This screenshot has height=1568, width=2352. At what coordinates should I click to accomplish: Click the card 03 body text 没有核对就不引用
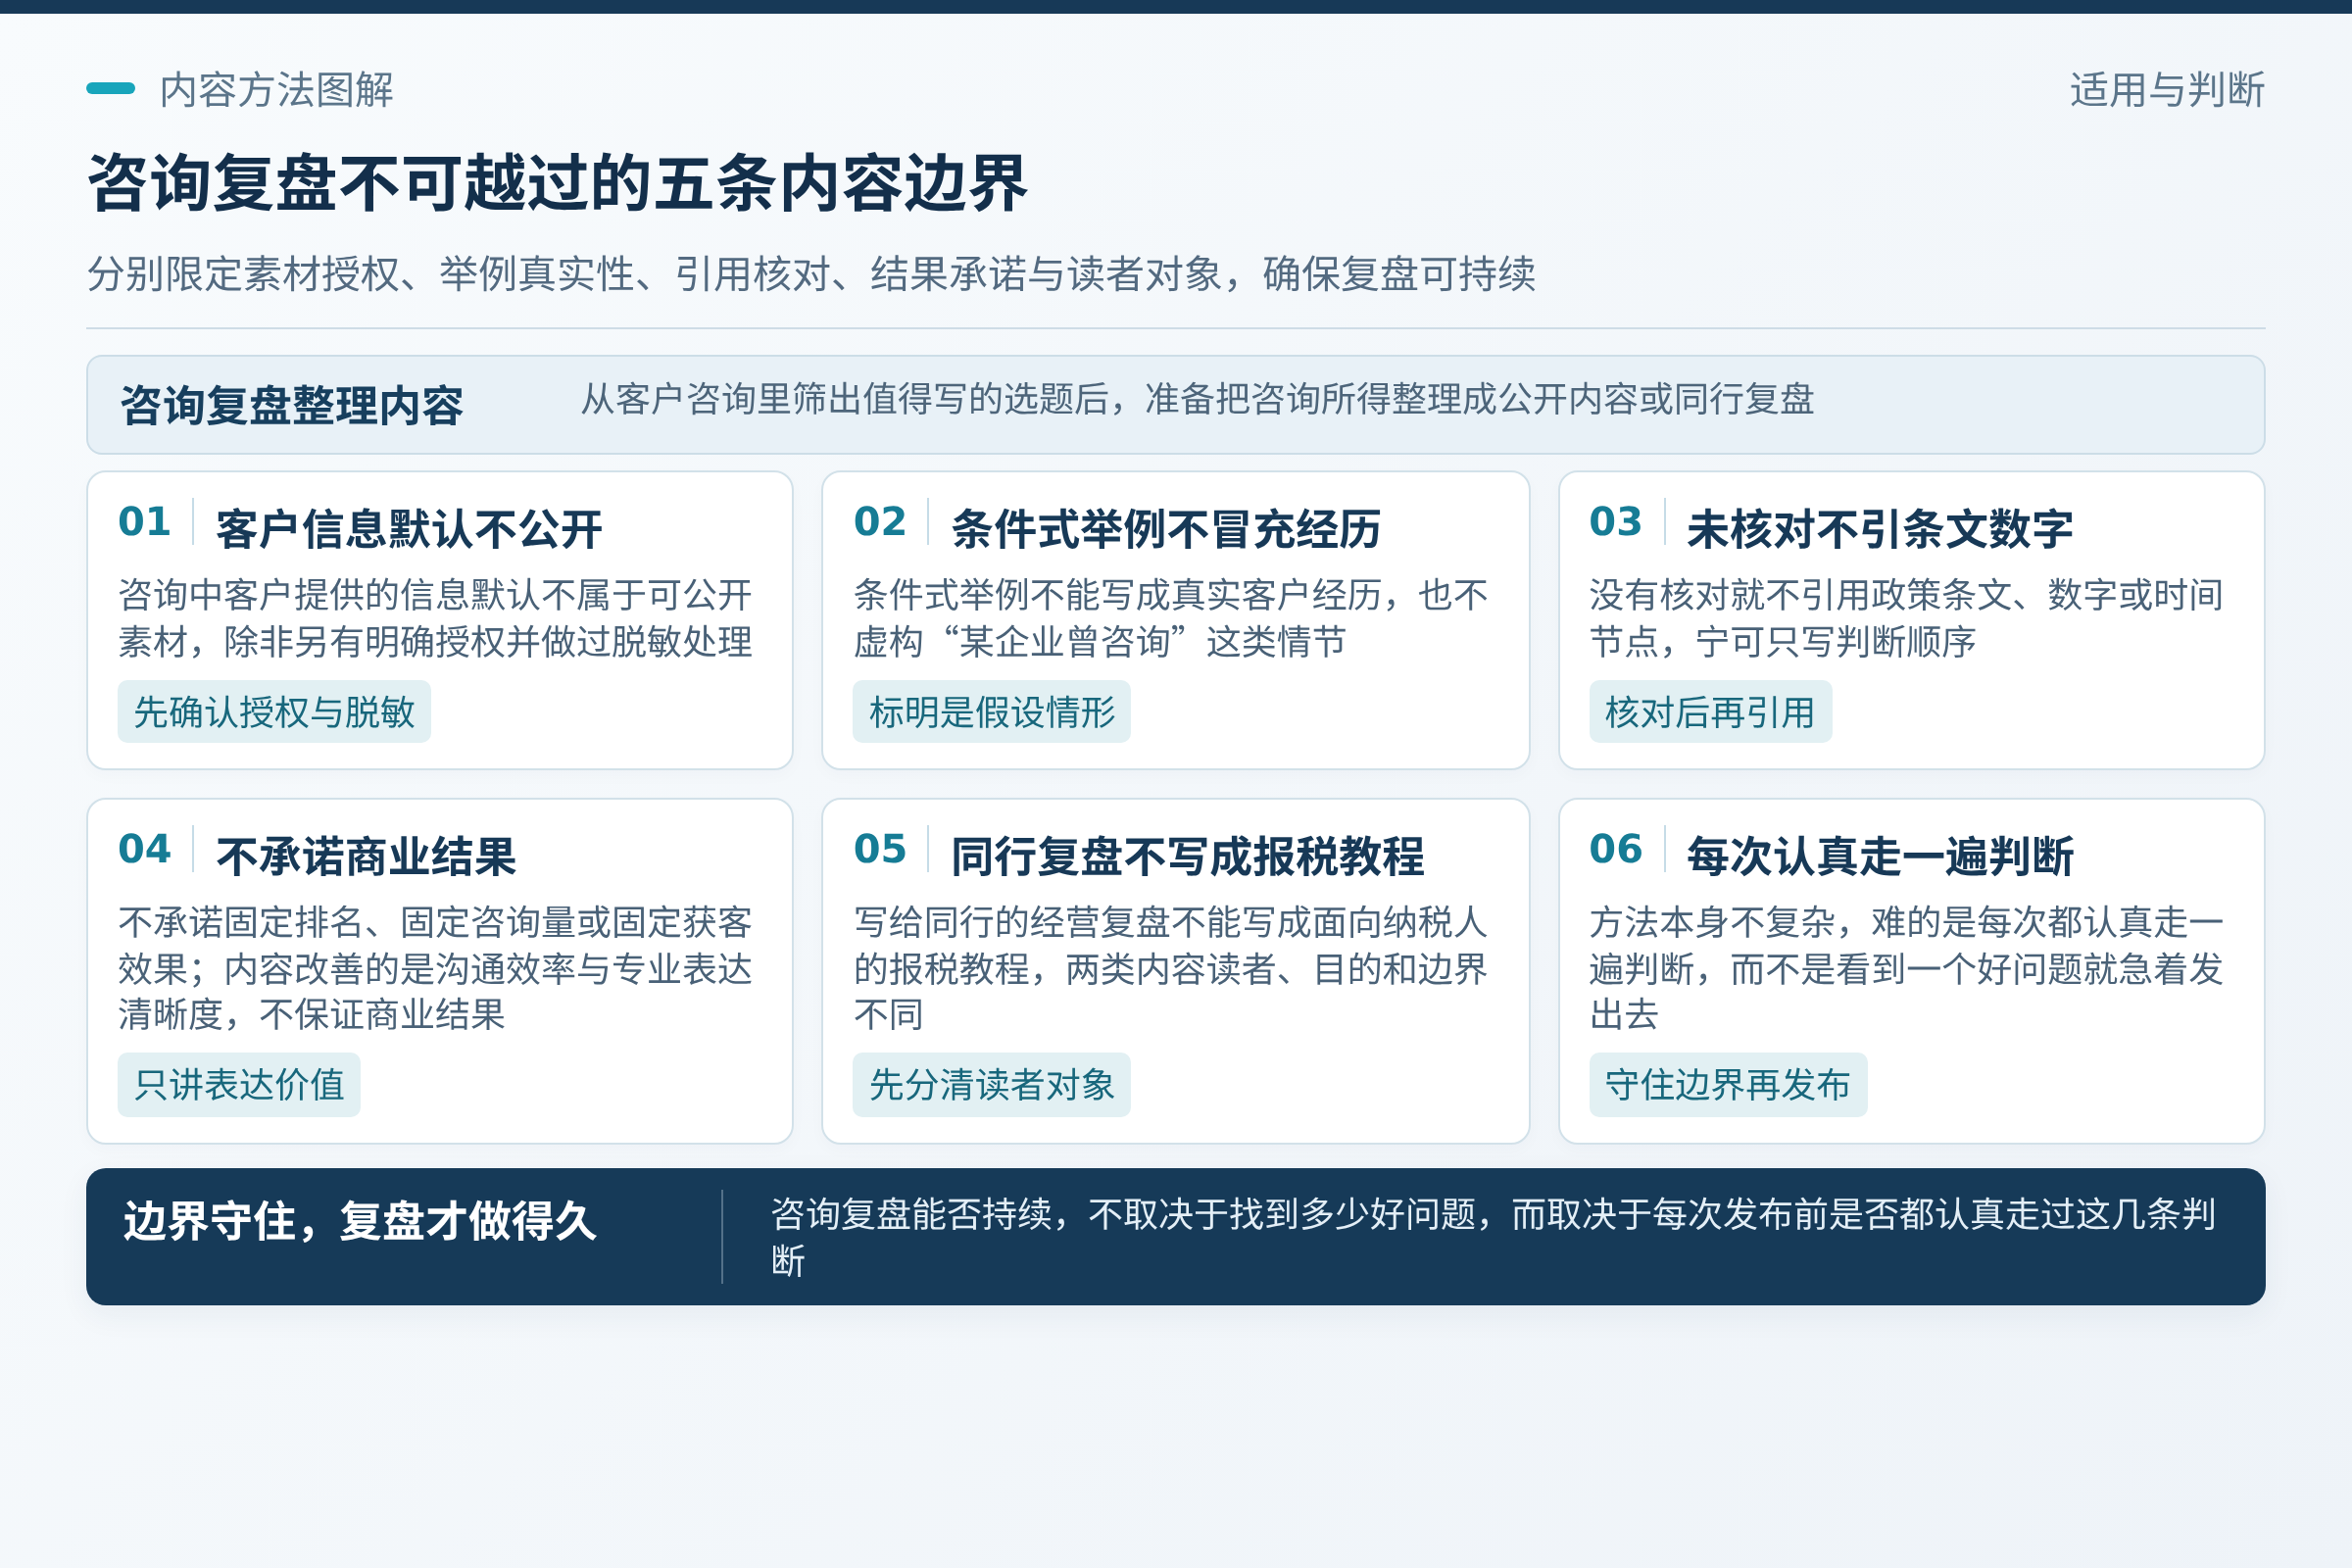[1907, 618]
